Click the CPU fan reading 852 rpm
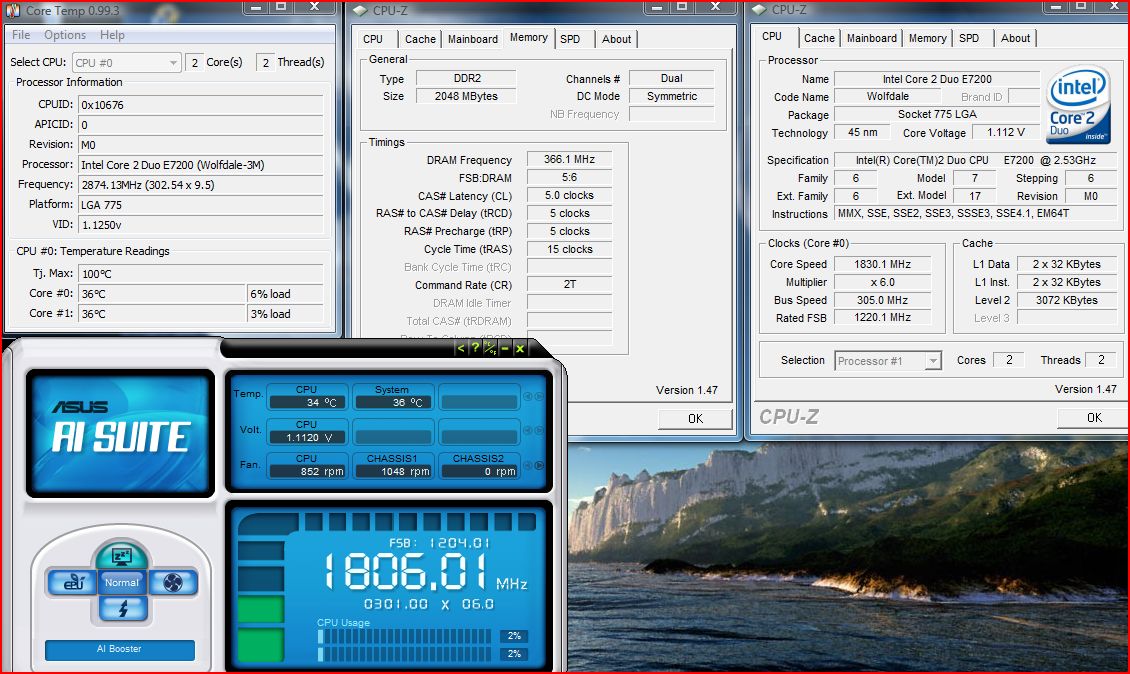The image size is (1130, 674). (308, 471)
